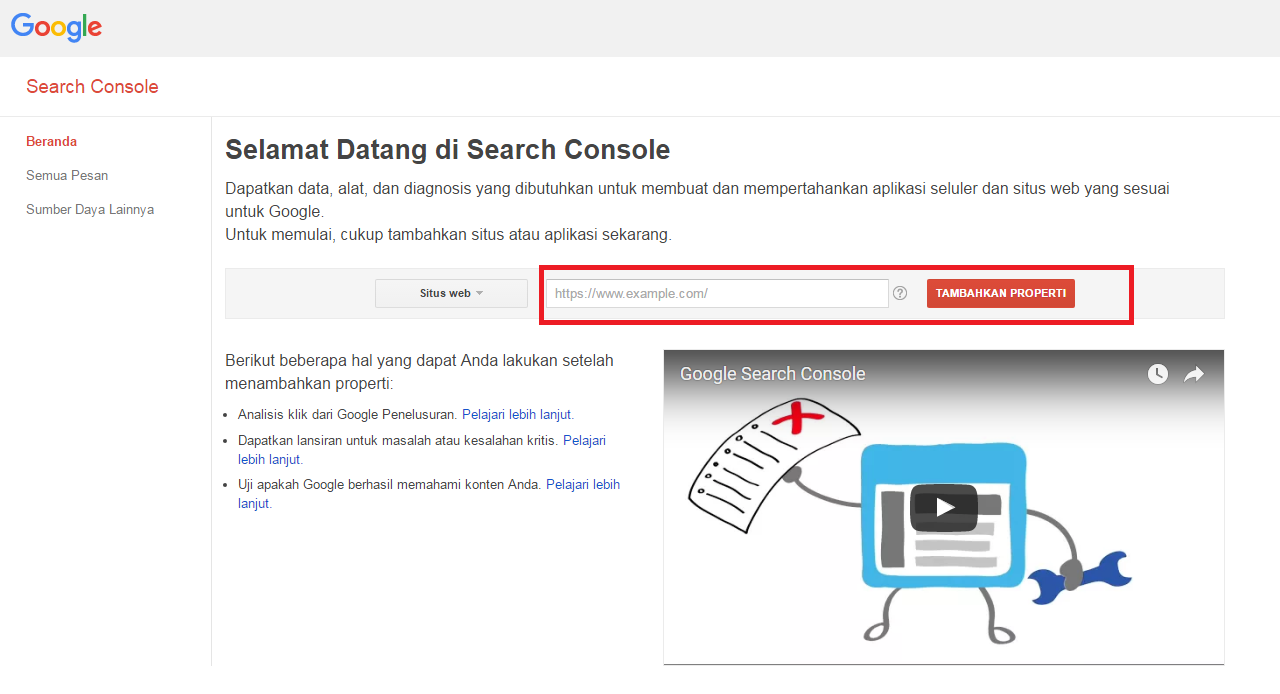Select Beranda in the sidebar
Image resolution: width=1280 pixels, height=694 pixels.
click(52, 142)
